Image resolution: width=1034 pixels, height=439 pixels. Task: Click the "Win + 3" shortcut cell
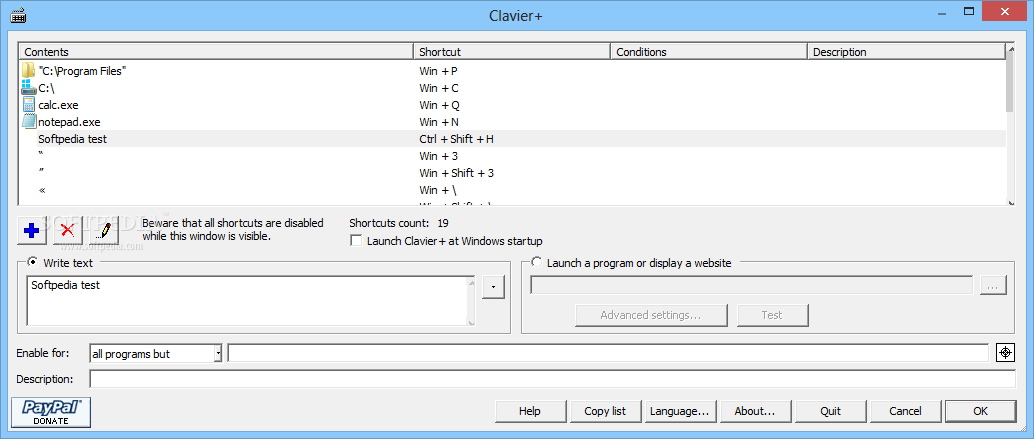coord(439,156)
